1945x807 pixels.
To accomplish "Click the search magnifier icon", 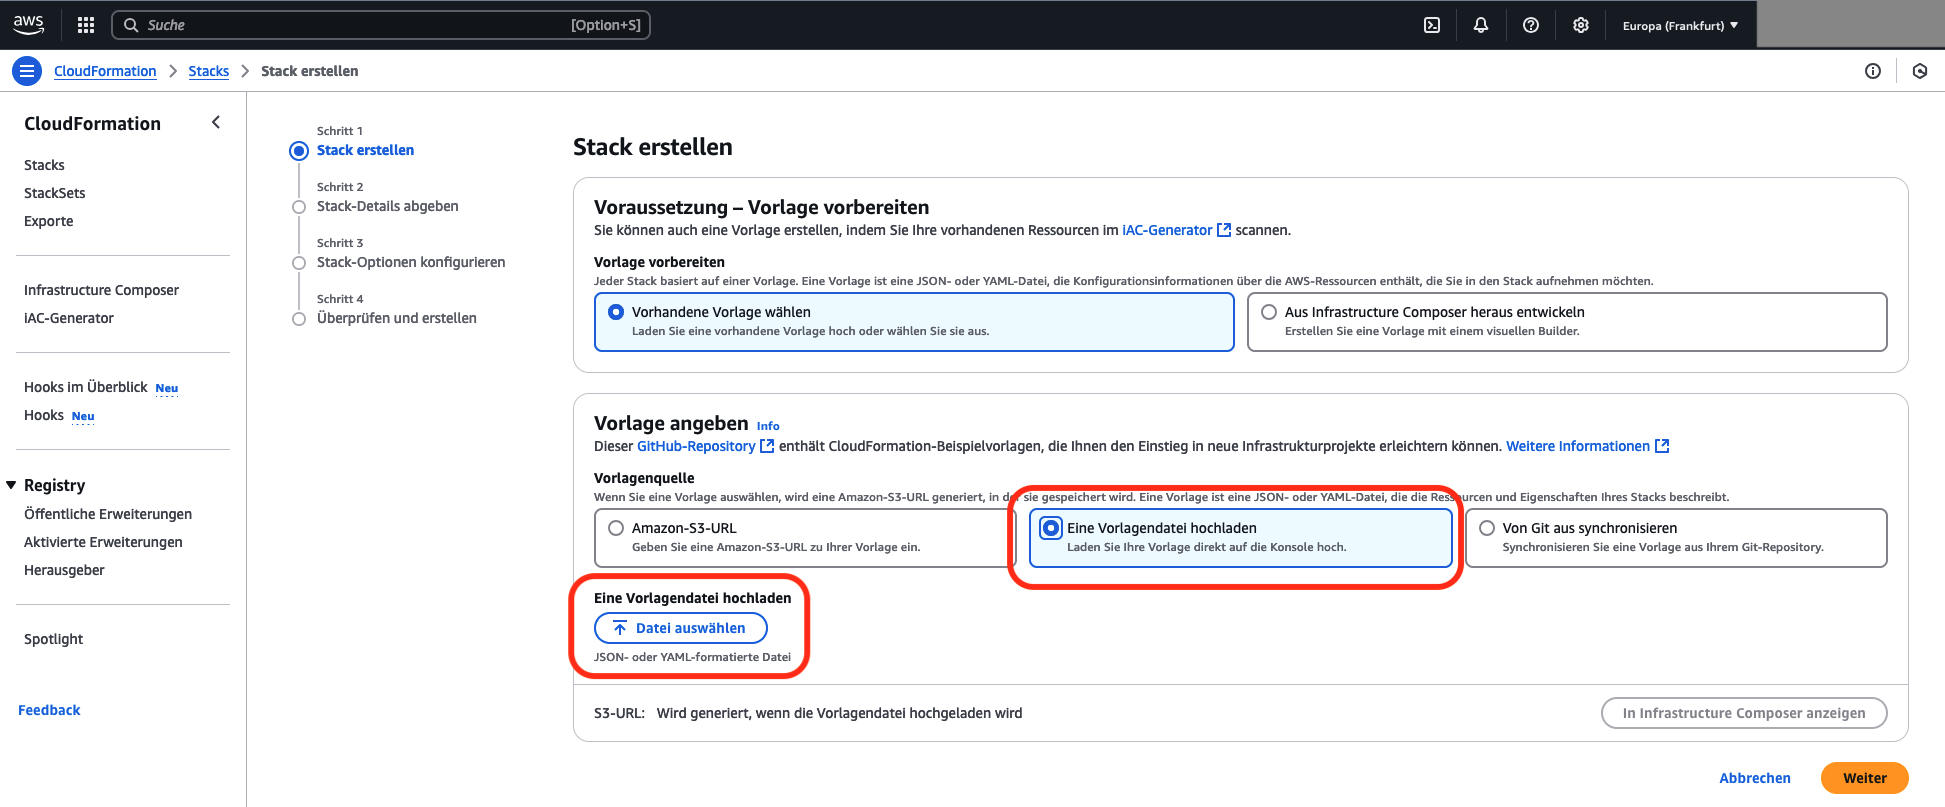I will (131, 25).
